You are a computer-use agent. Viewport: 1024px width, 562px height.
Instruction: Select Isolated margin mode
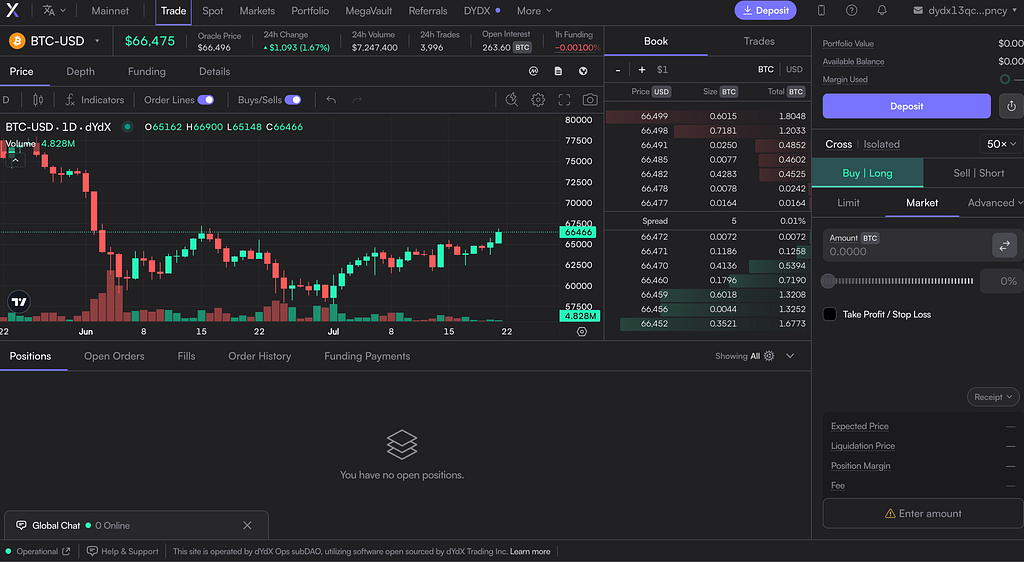pyautogui.click(x=882, y=144)
